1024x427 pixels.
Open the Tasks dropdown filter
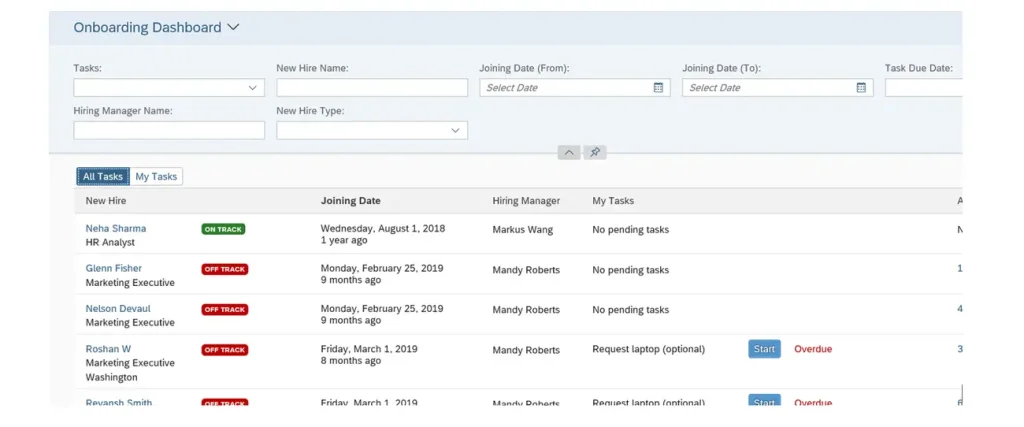pyautogui.click(x=253, y=88)
